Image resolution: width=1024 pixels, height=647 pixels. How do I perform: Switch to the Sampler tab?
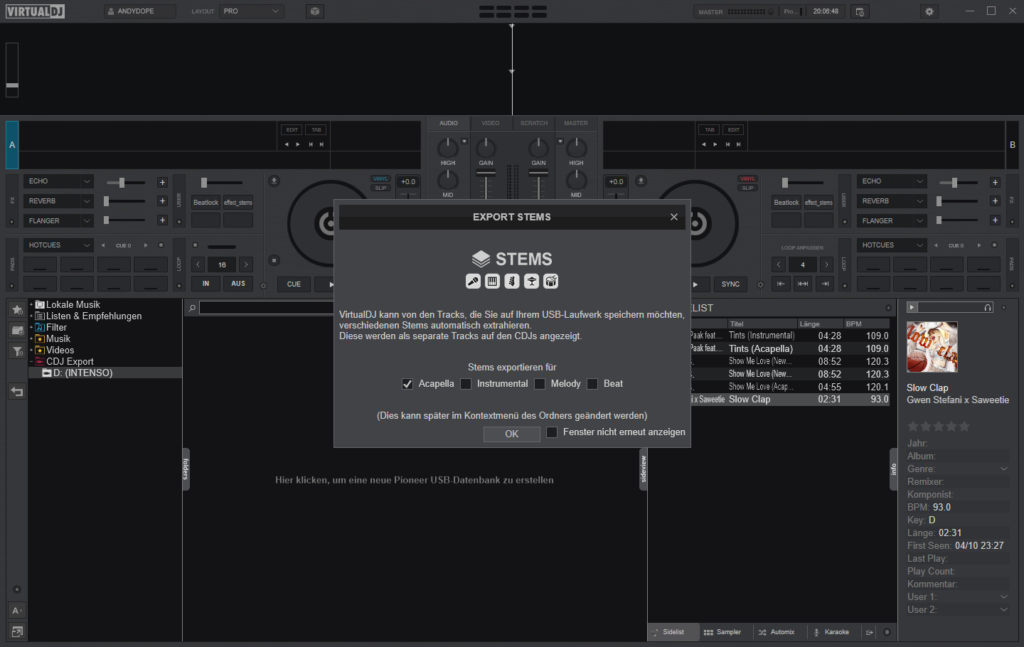[x=721, y=632]
